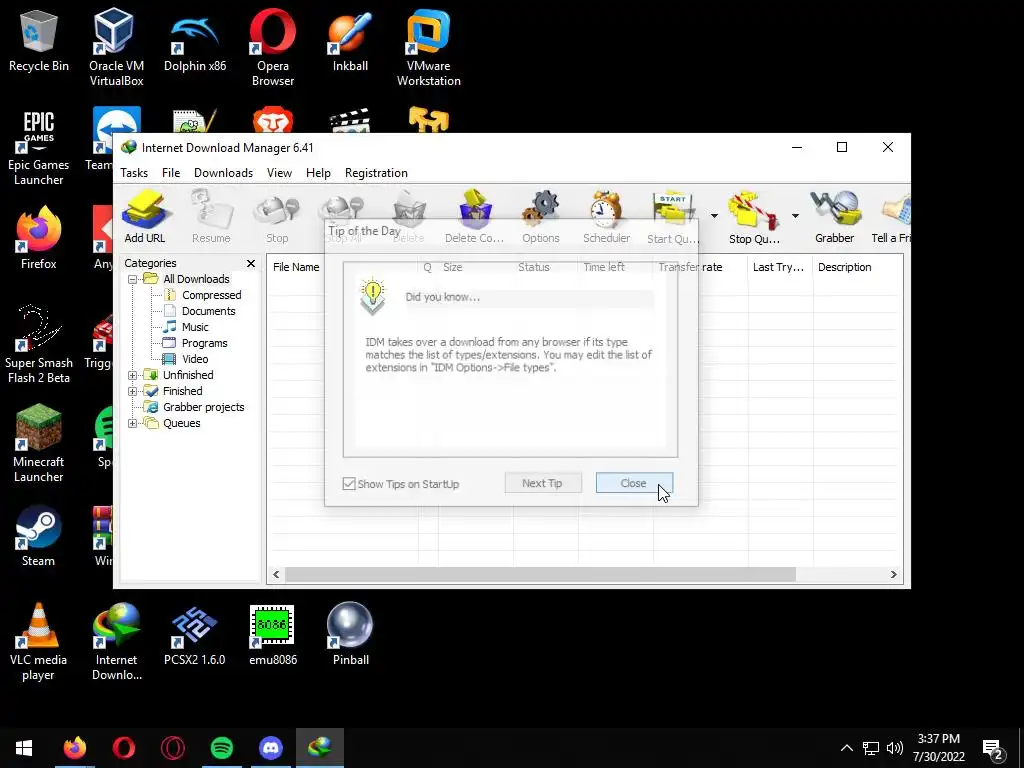Screen dimensions: 1024x768
Task: Select Music category in tree
Action: [195, 327]
